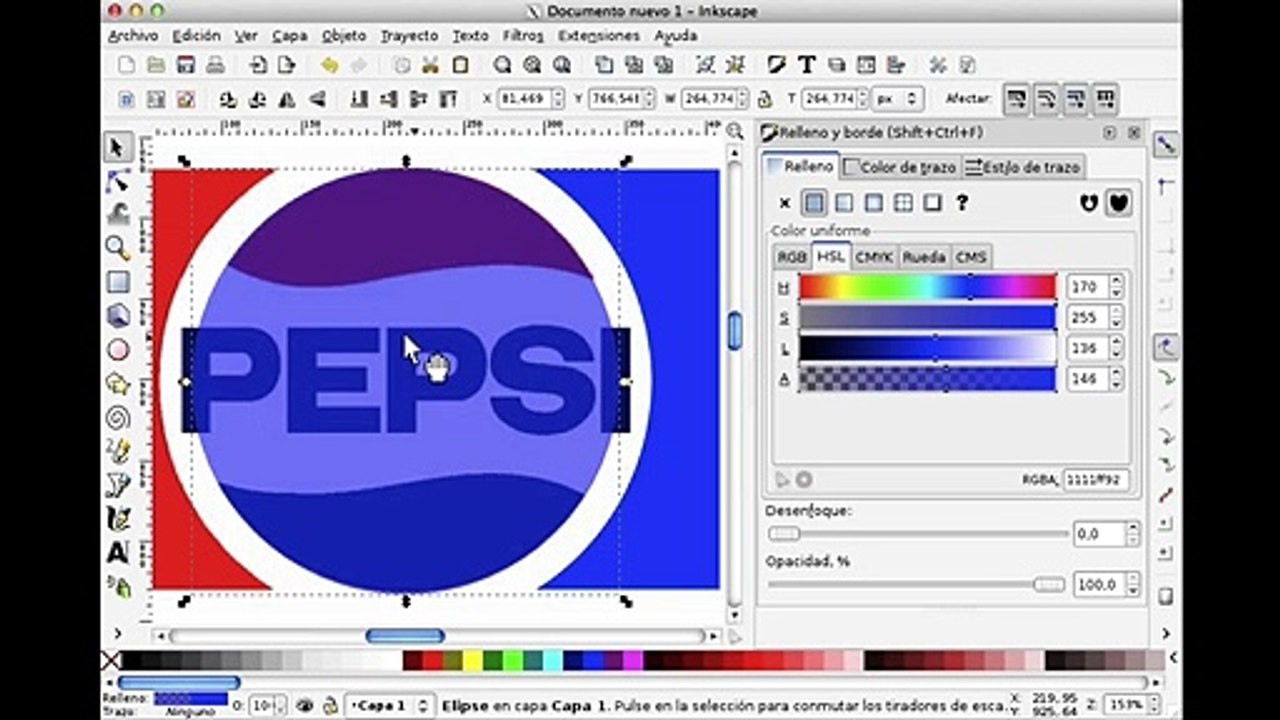Set fill to flat color
The height and width of the screenshot is (720, 1280).
click(x=815, y=203)
